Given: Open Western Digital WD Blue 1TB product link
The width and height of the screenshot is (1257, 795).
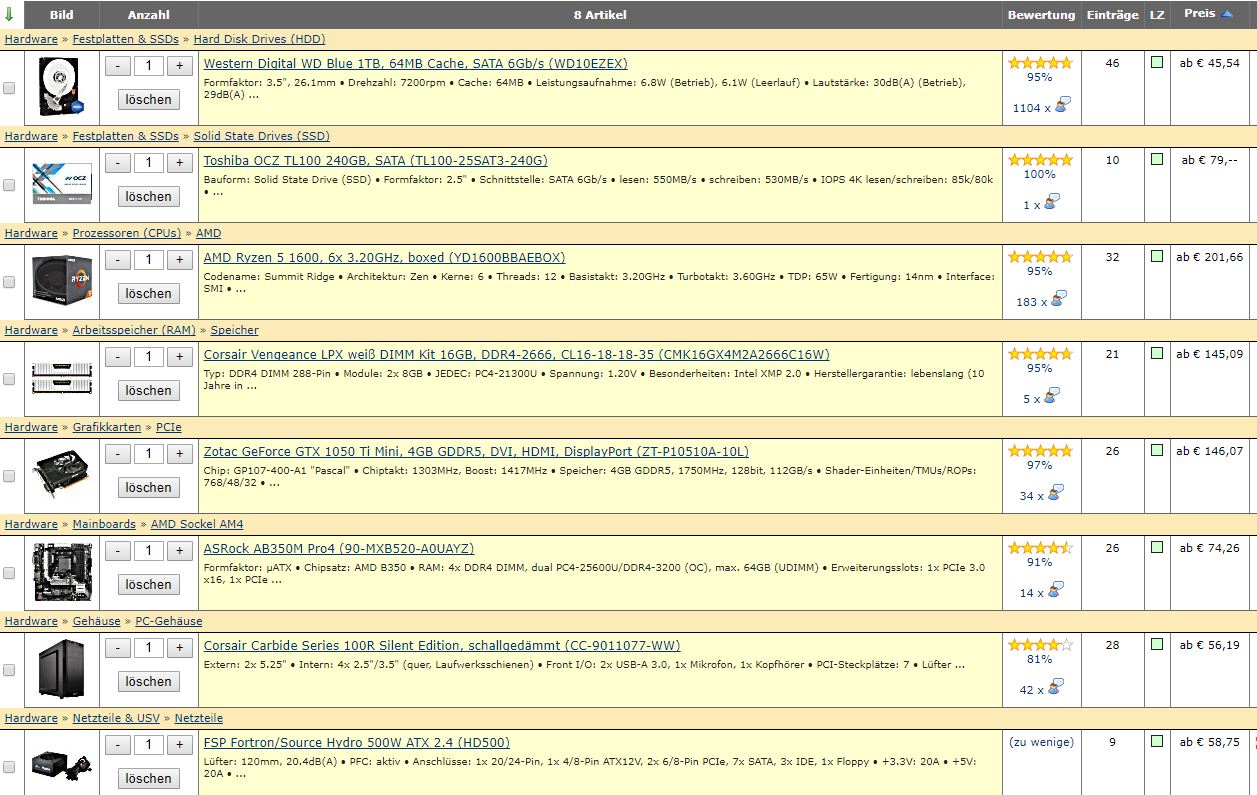Looking at the screenshot, I should click(415, 63).
